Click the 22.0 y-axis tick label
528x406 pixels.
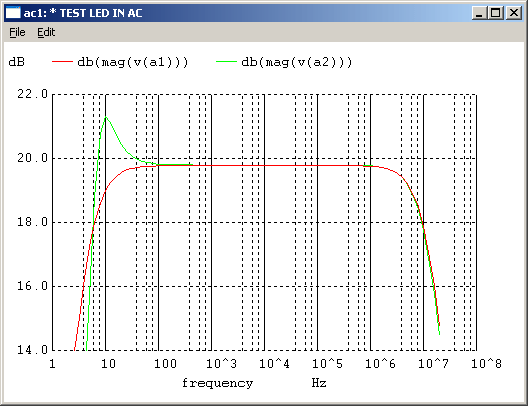pos(33,94)
